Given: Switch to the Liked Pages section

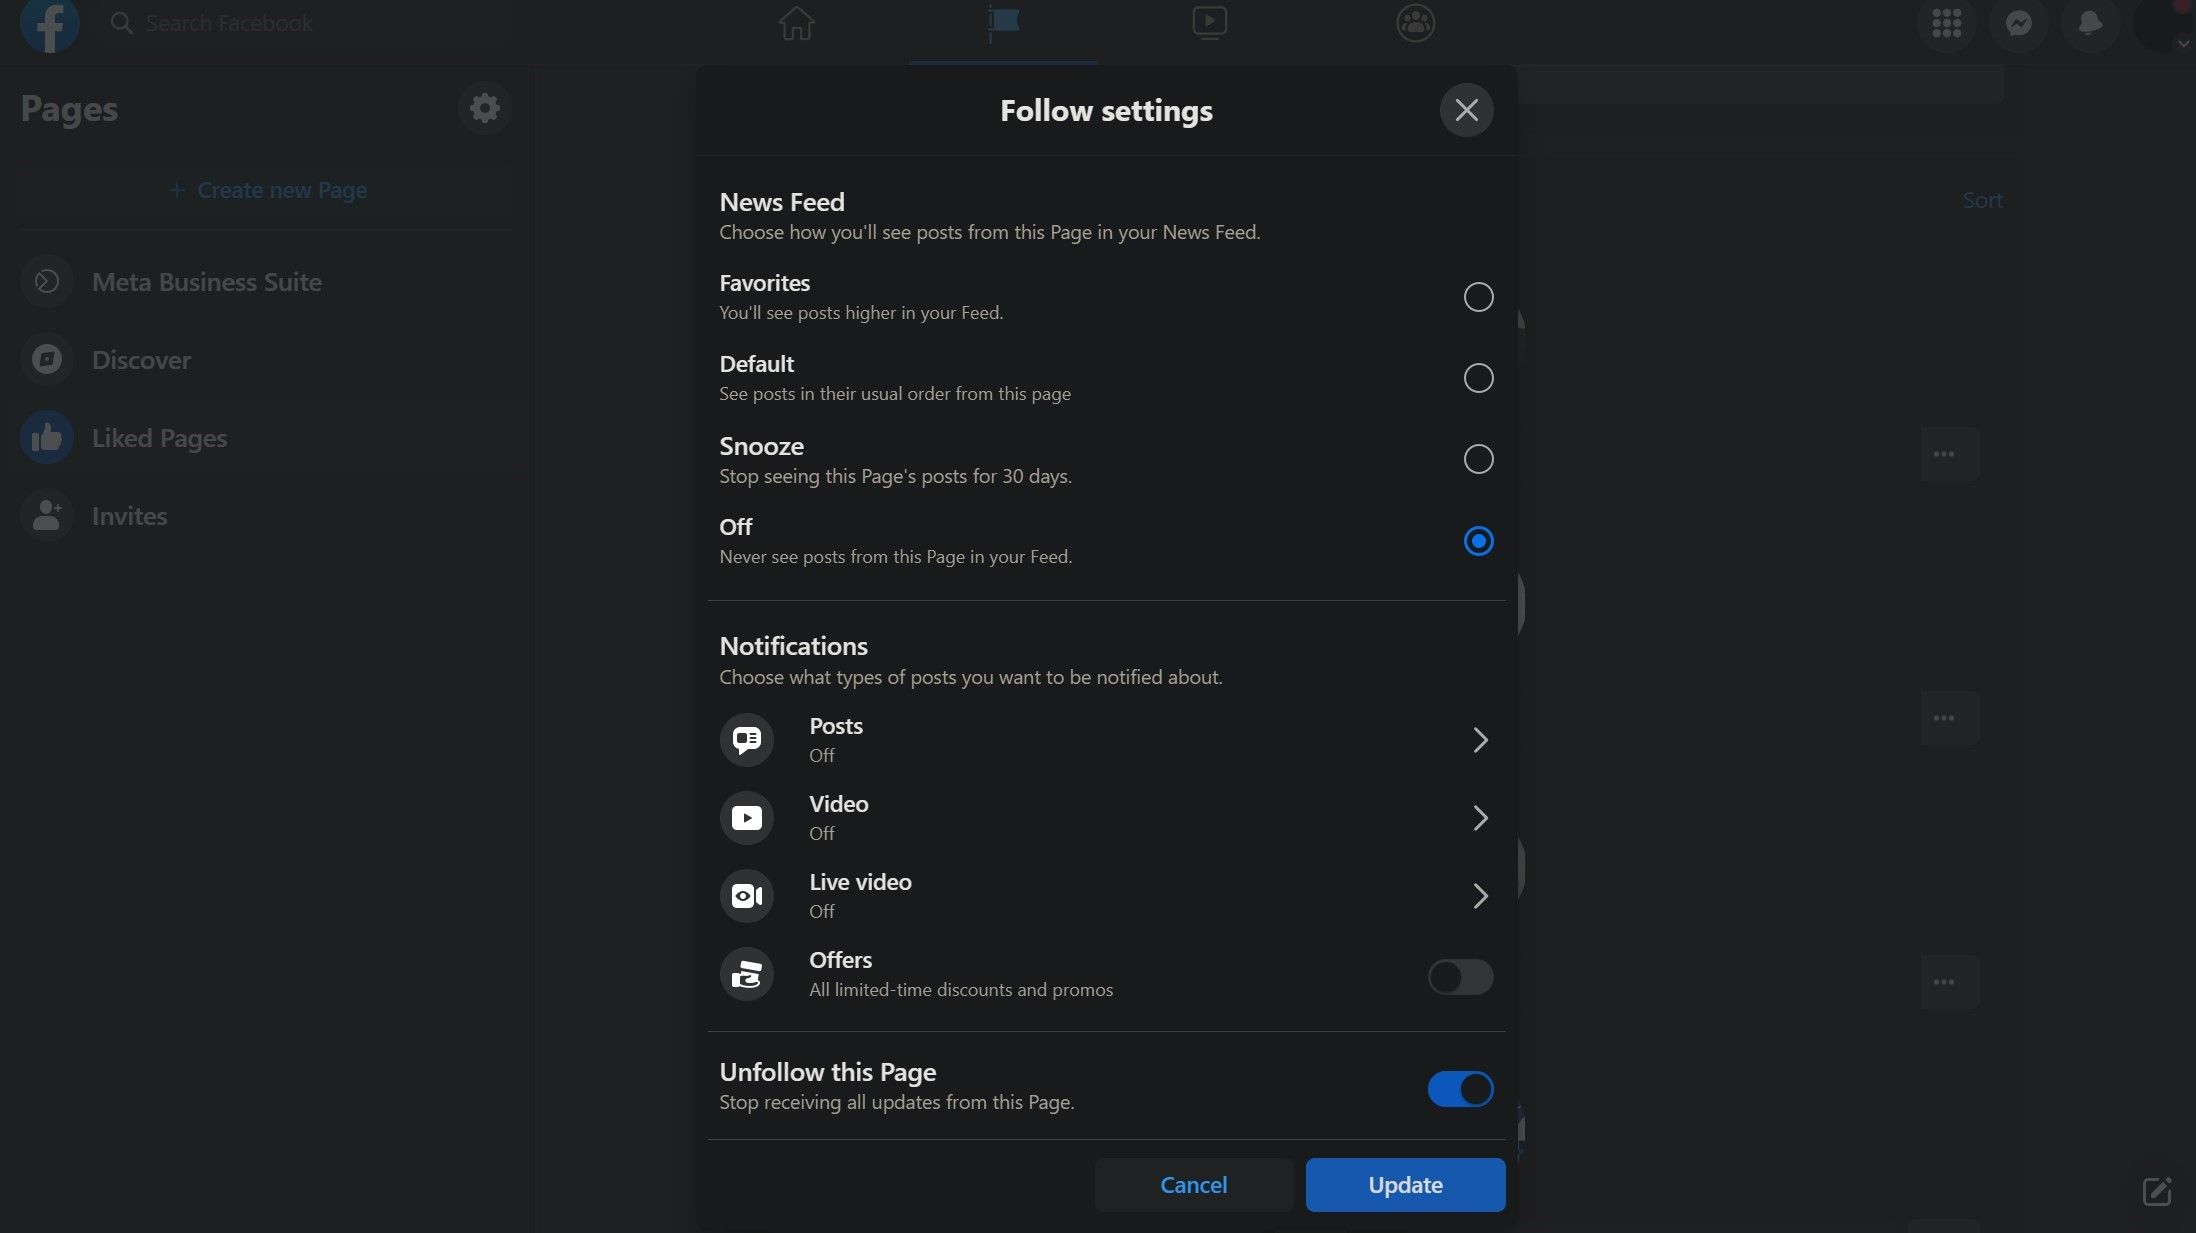Looking at the screenshot, I should point(159,438).
